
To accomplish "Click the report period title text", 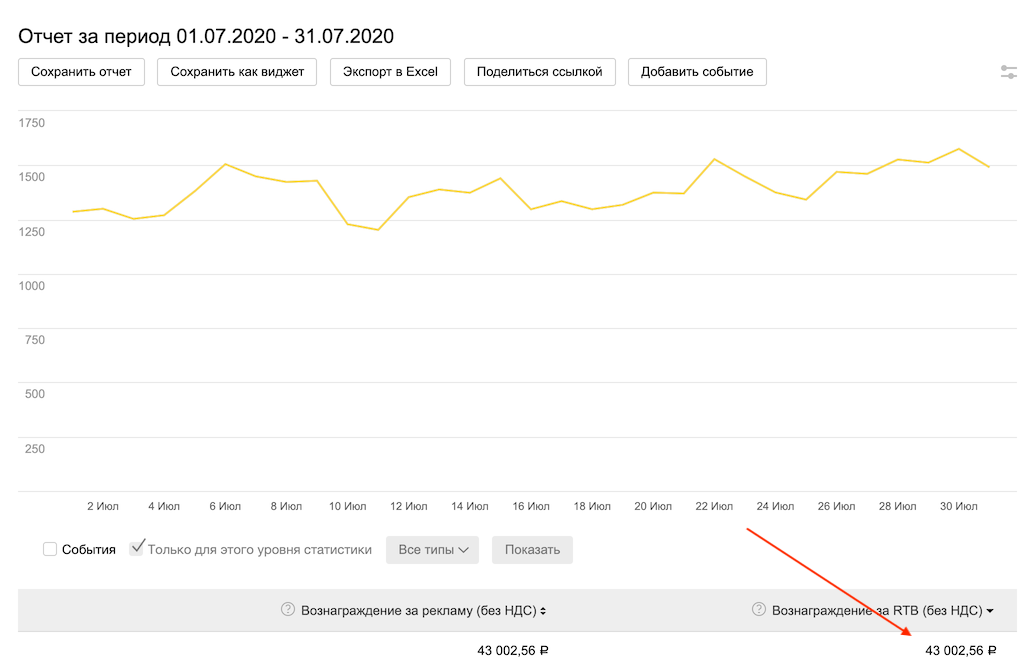I will click(206, 36).
